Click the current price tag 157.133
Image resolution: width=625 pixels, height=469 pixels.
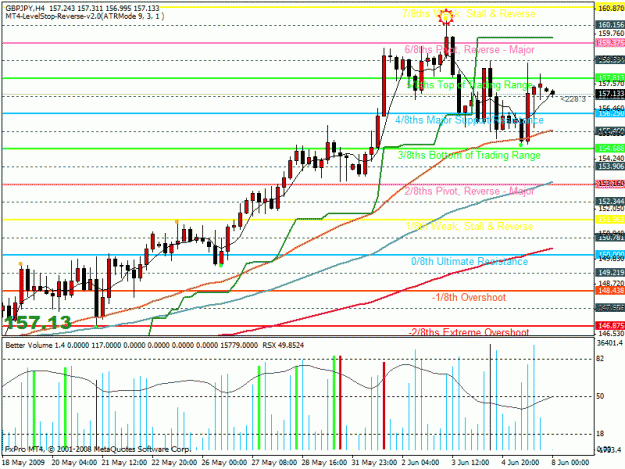pyautogui.click(x=610, y=94)
